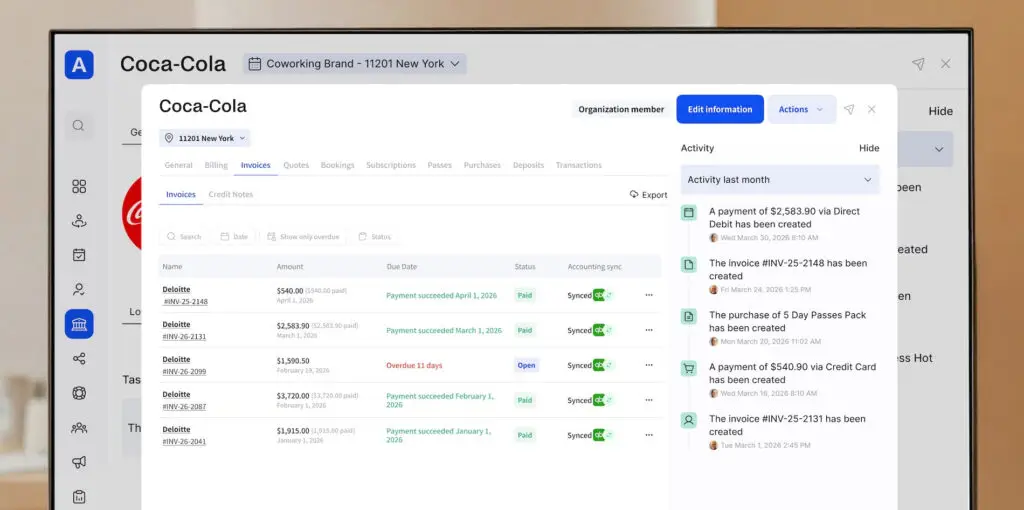The width and height of the screenshot is (1024, 510).
Task: Open the Coworking Brand - 11201 New York dropdown
Action: (355, 64)
